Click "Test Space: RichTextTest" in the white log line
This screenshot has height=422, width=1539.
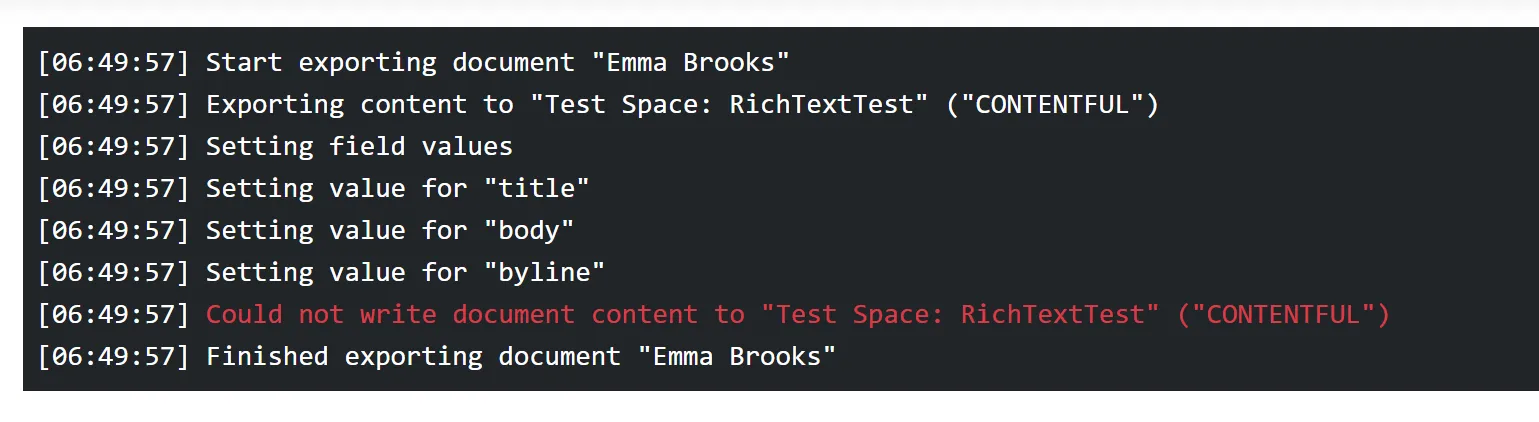(730, 105)
